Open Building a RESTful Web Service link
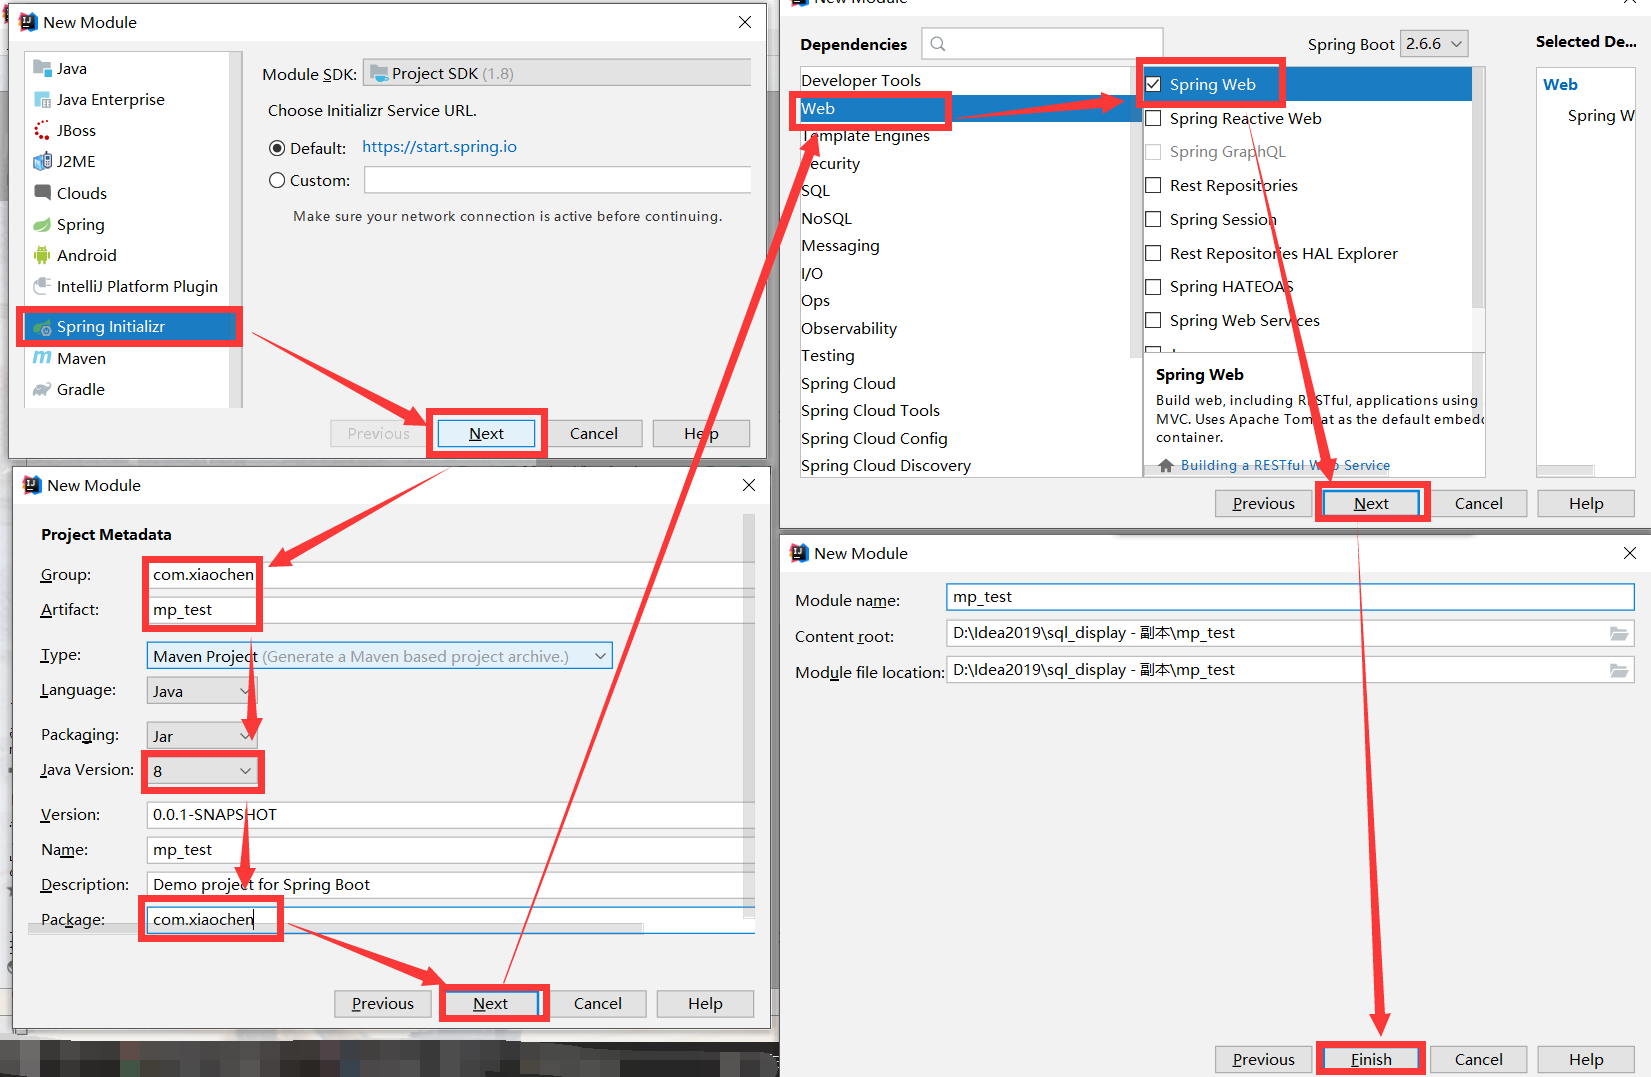Viewport: 1651px width, 1077px height. (1285, 465)
